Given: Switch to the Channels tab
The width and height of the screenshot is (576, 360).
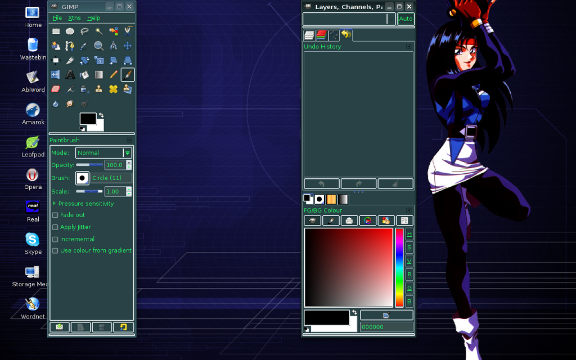Looking at the screenshot, I should click(321, 35).
